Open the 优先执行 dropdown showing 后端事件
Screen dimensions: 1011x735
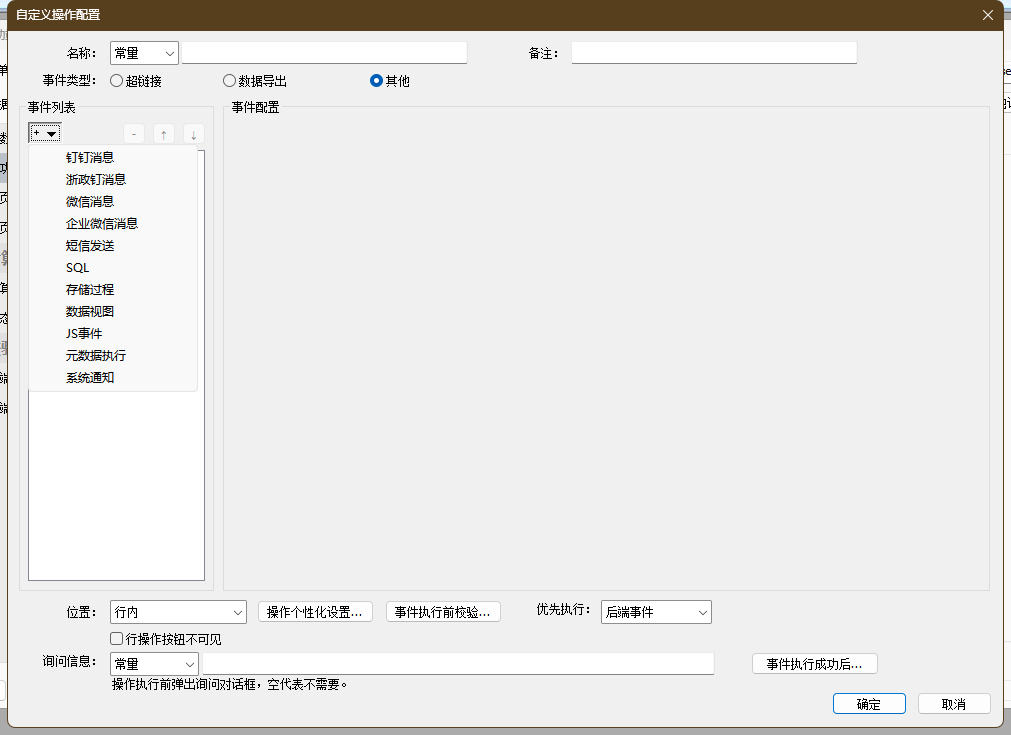656,612
